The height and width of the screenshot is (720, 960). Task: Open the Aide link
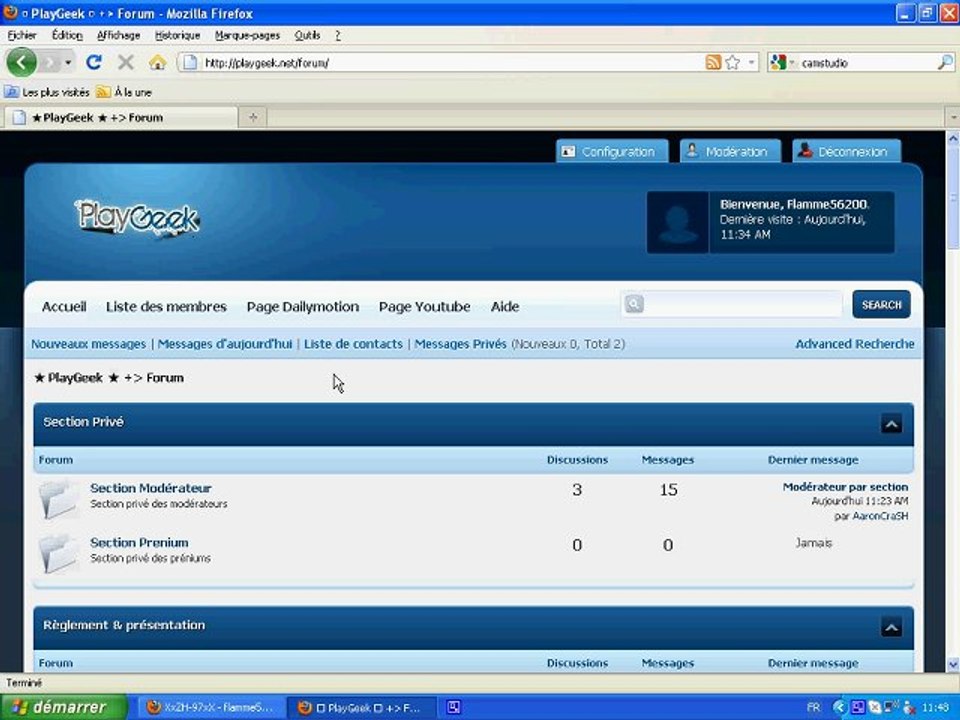click(505, 307)
